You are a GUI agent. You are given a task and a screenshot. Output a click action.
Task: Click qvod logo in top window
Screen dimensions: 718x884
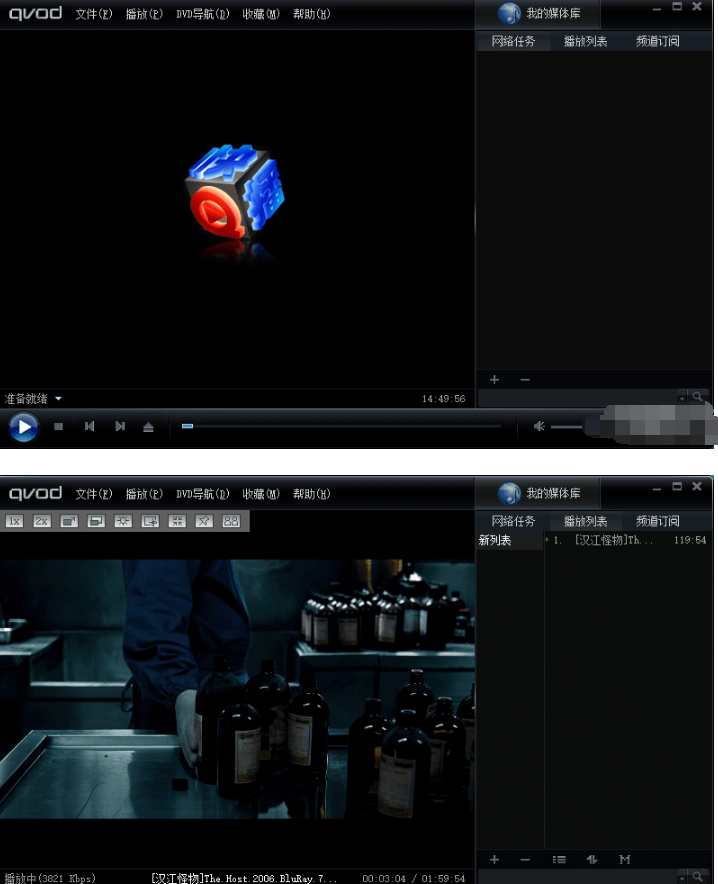(35, 13)
